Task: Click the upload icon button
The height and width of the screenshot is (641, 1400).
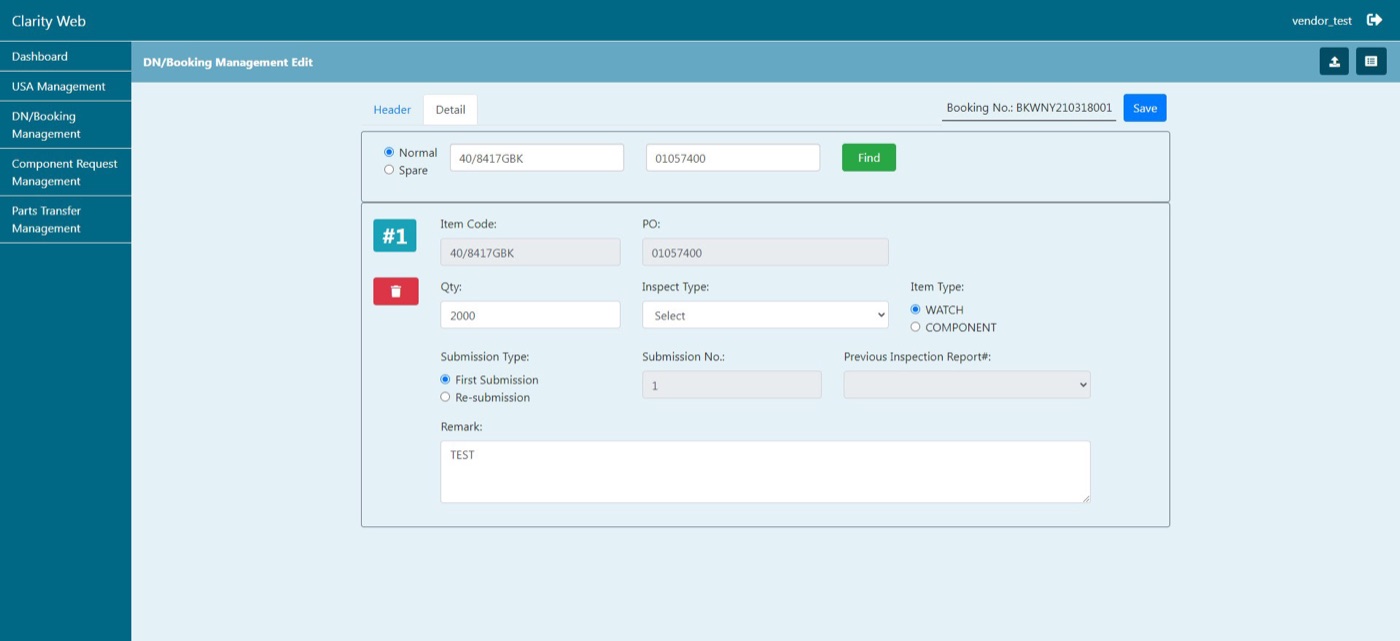Action: 1334,62
